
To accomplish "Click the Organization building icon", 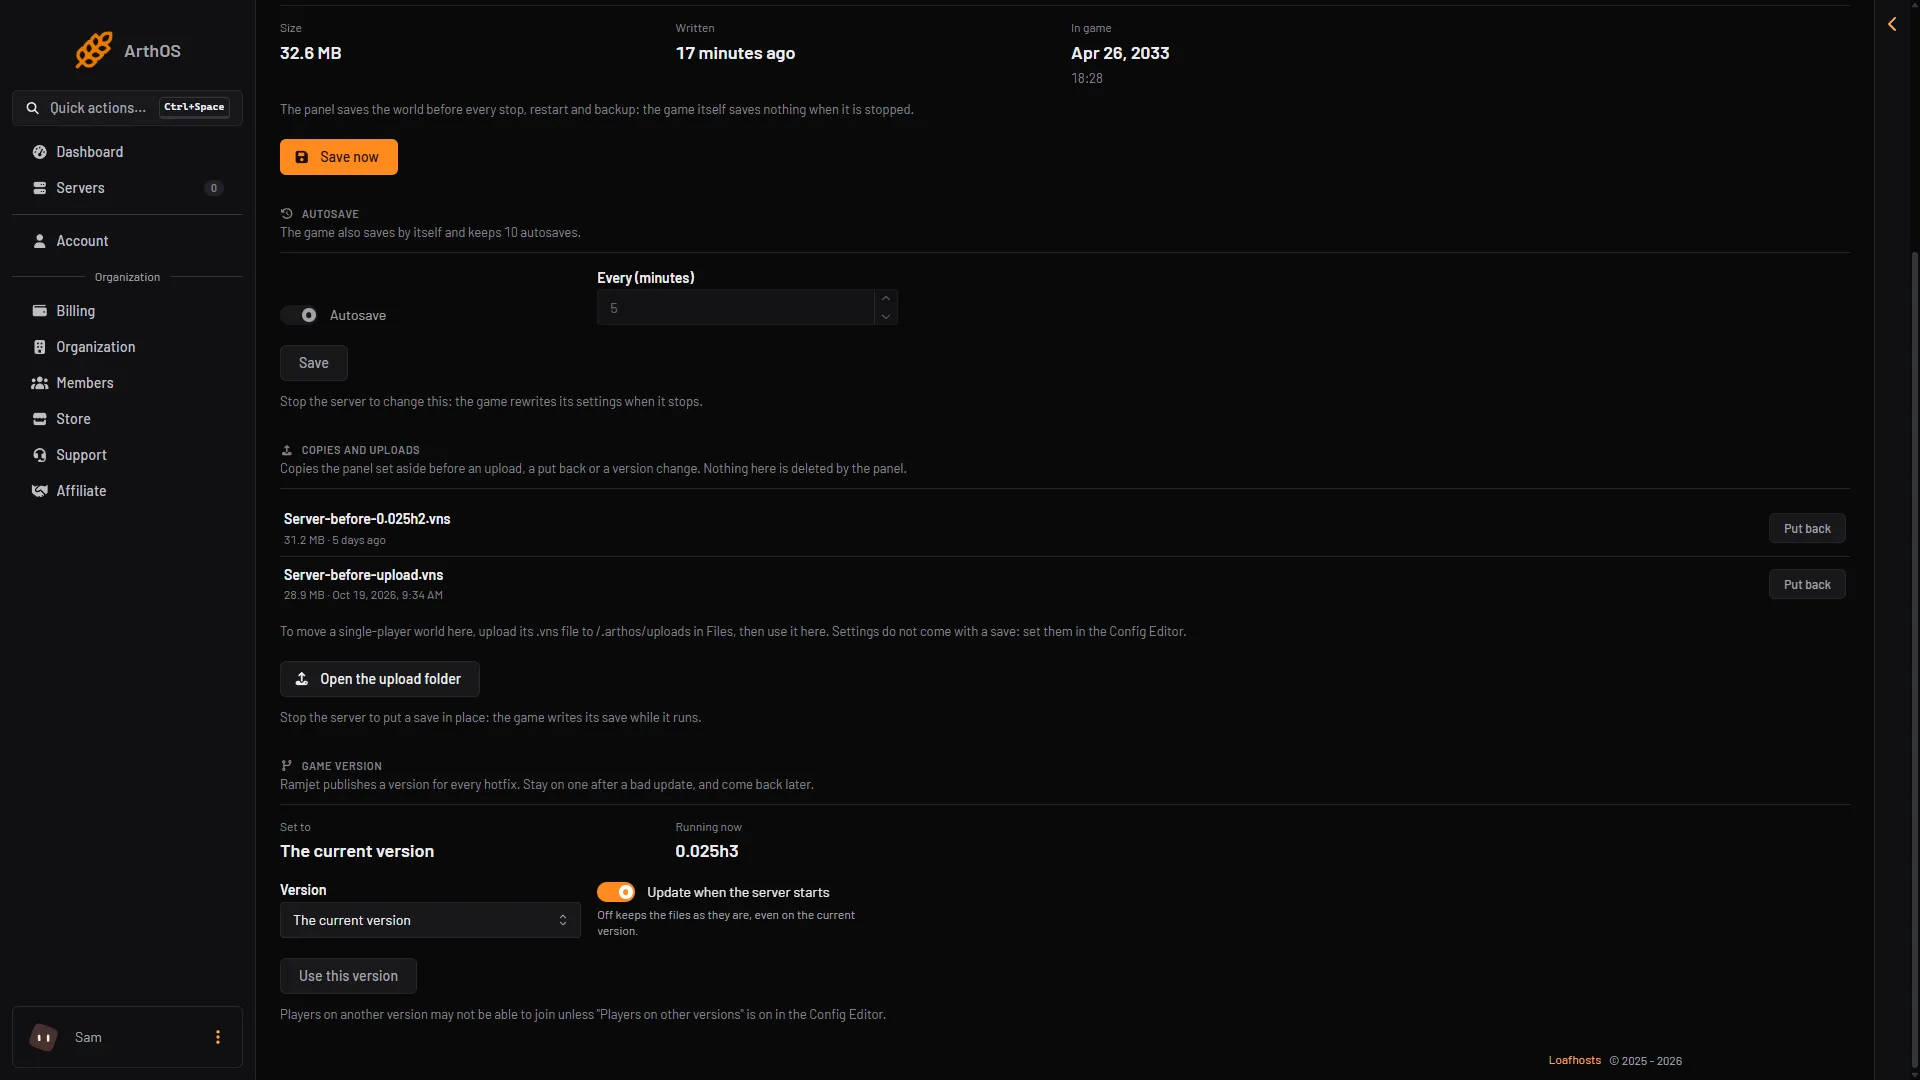I will point(40,347).
